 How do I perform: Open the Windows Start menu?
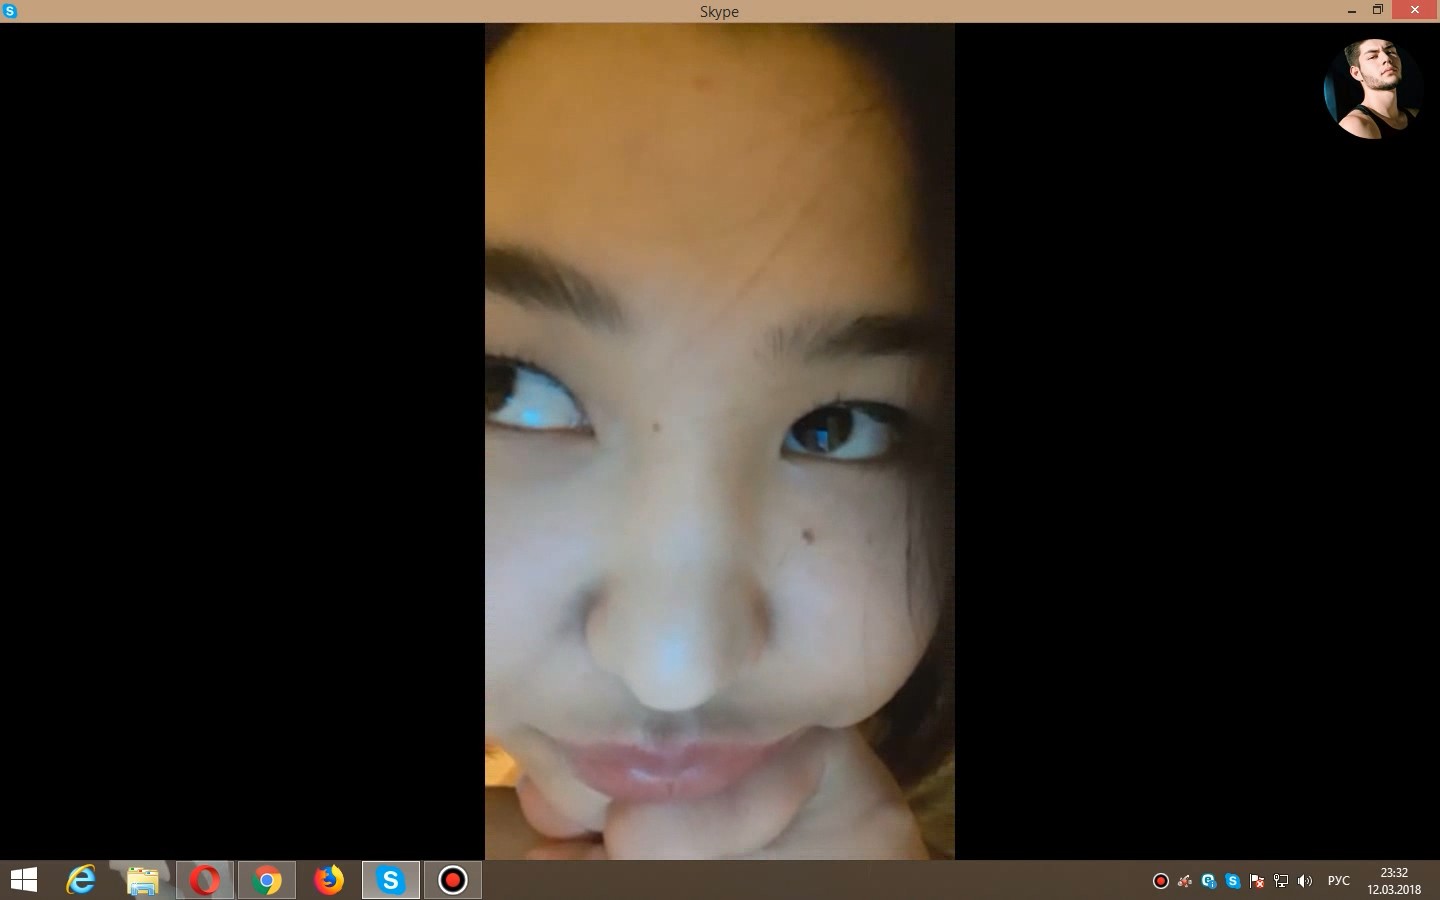click(x=24, y=880)
